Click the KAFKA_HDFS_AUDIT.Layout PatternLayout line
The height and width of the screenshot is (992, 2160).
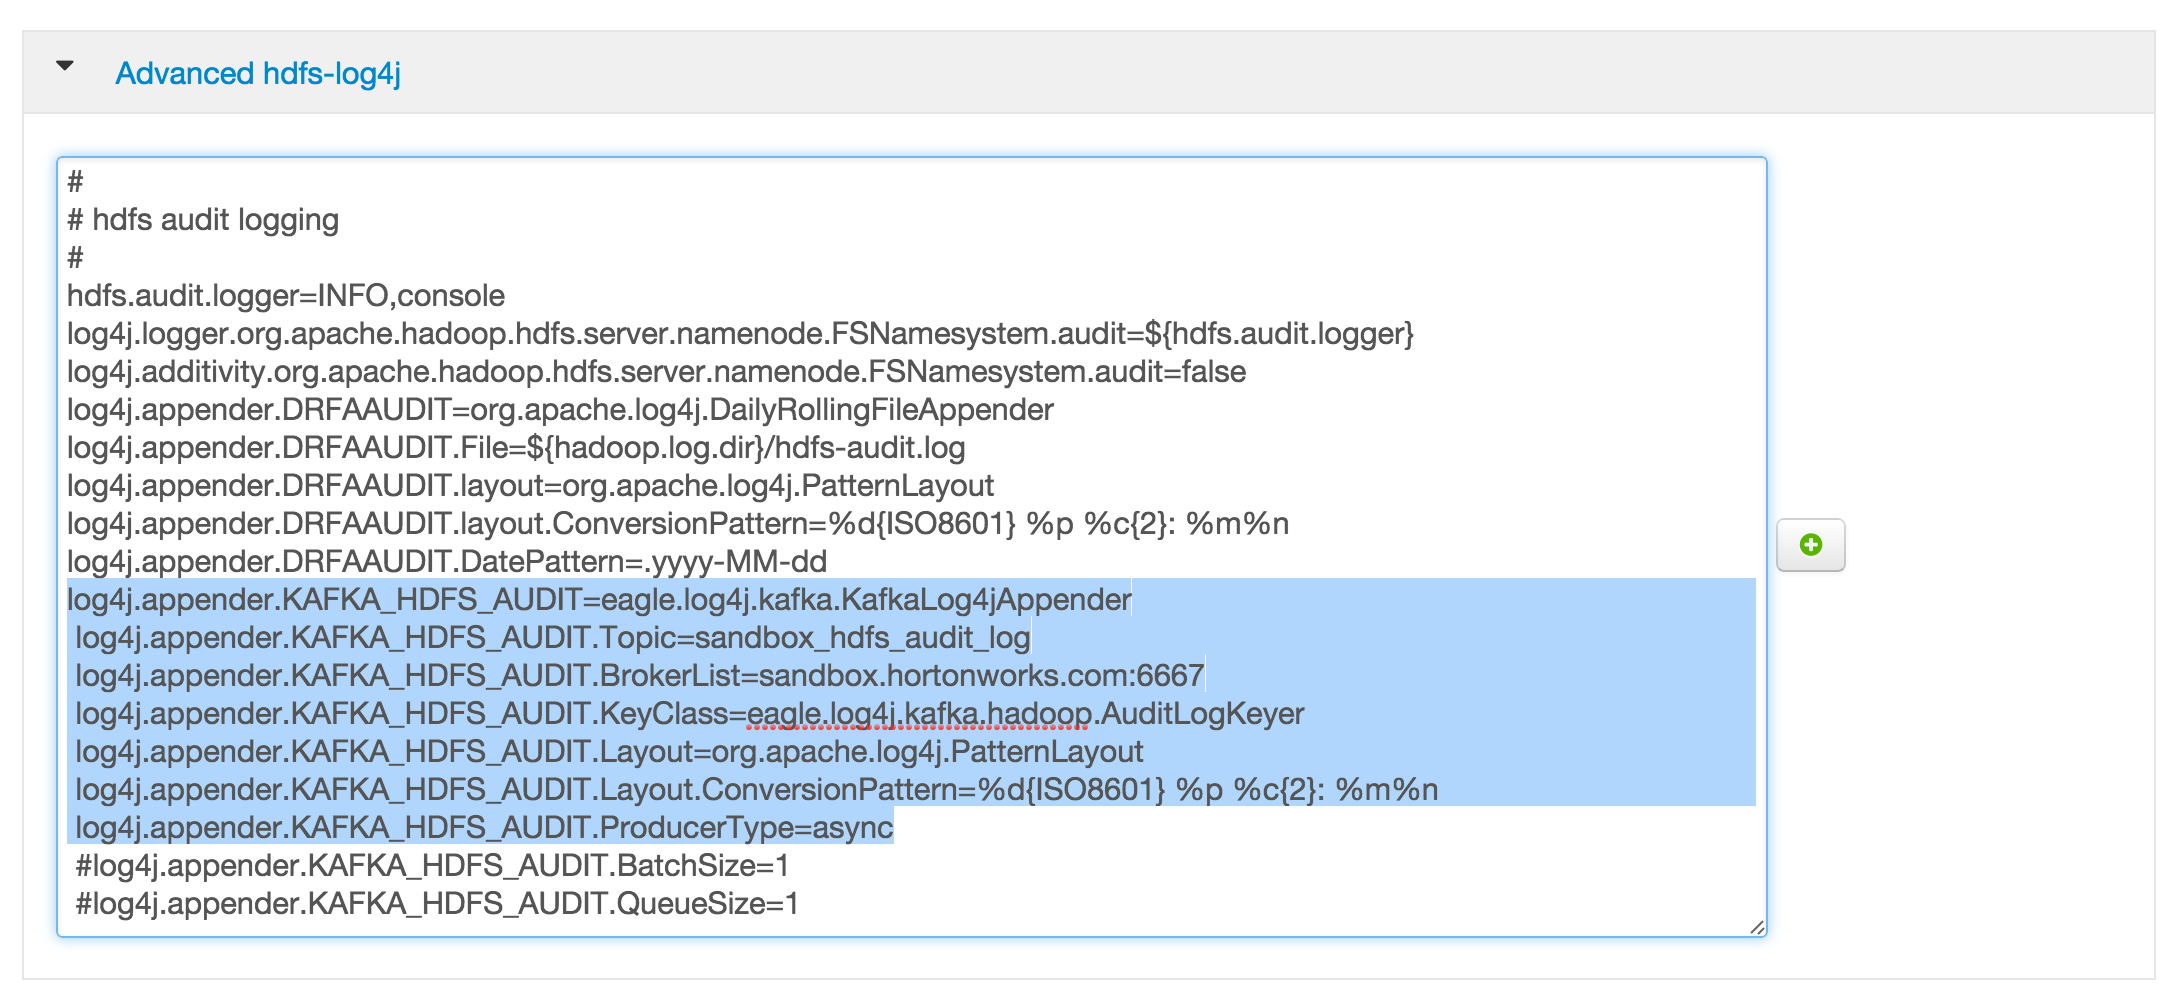[609, 752]
